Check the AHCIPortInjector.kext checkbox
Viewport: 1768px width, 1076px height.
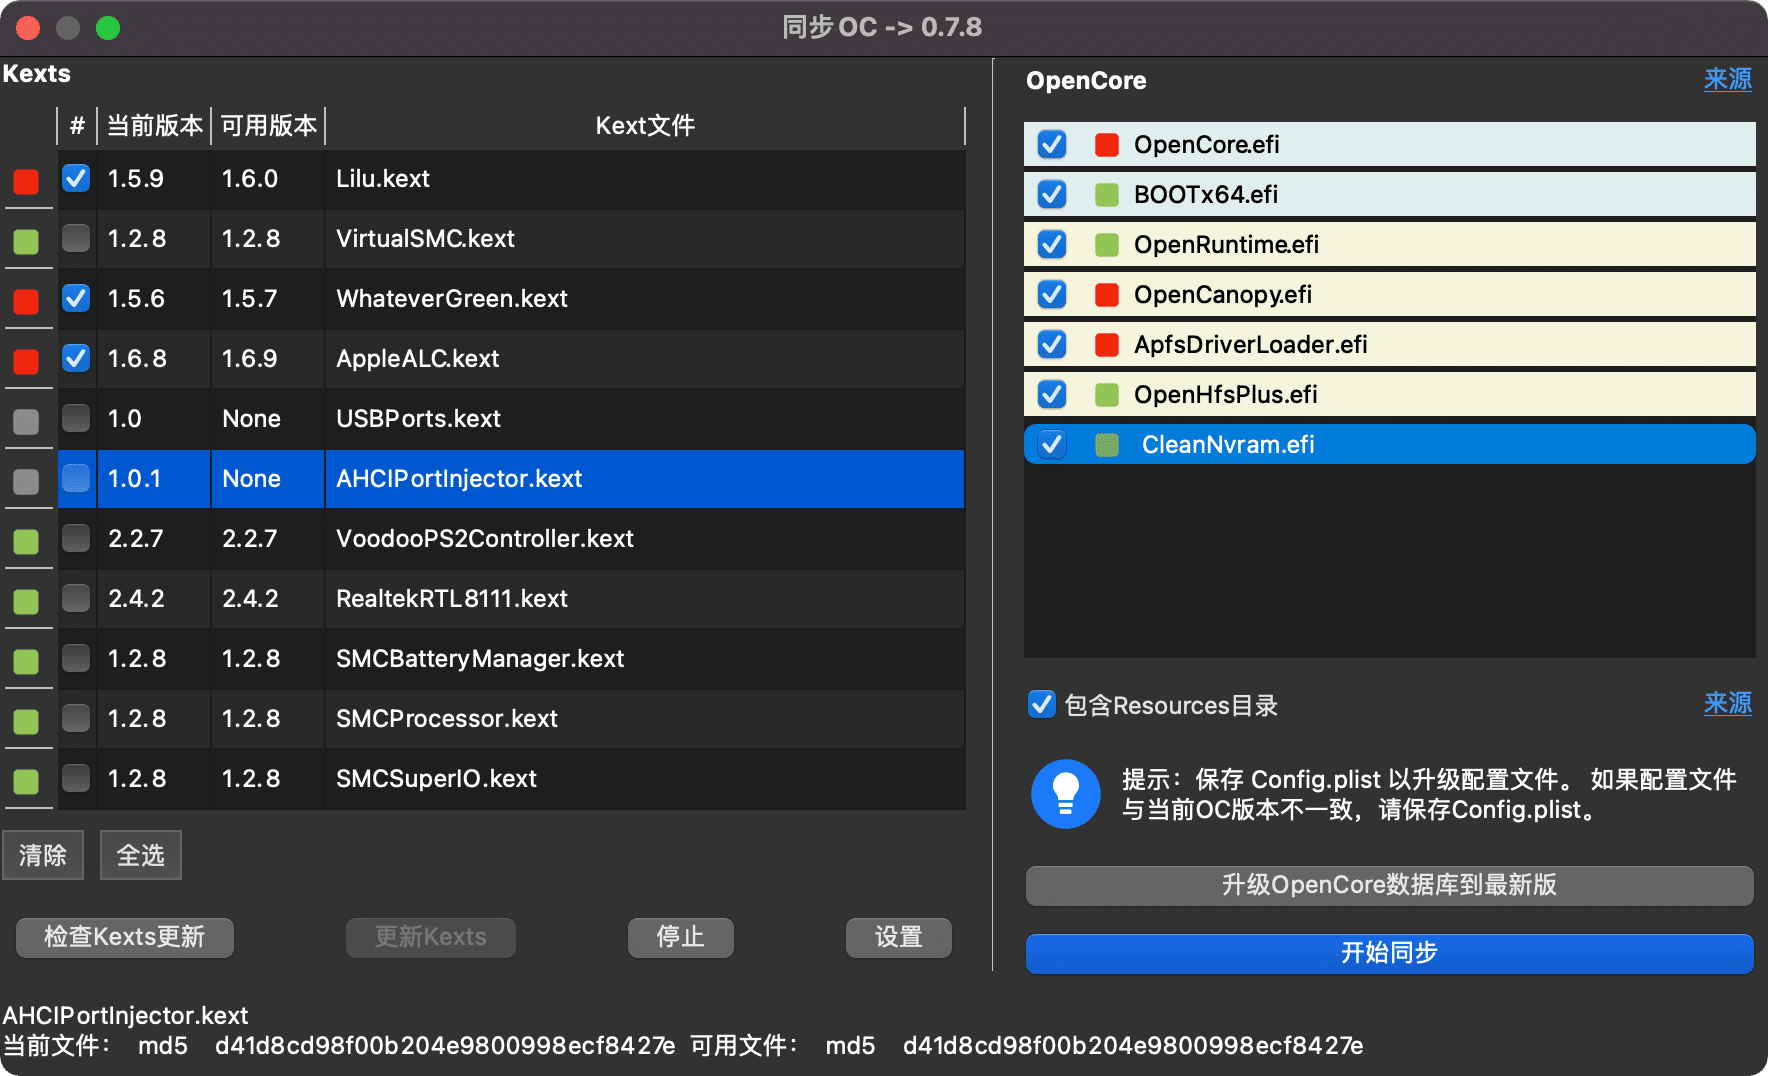76,478
